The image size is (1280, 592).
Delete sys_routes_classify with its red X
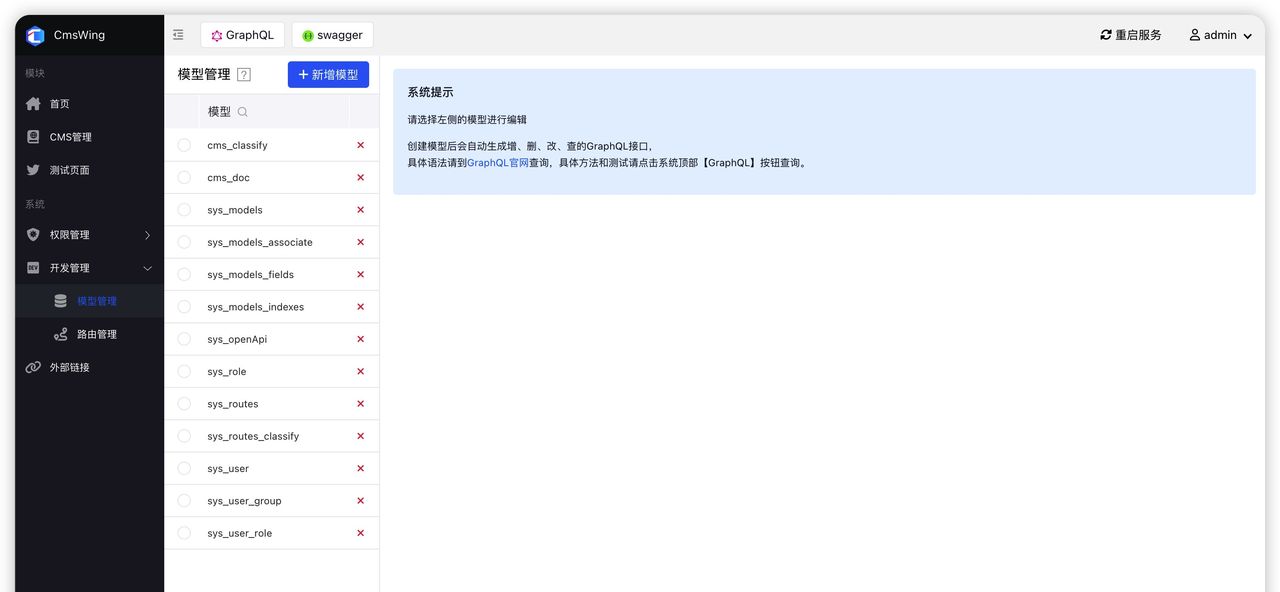[361, 436]
